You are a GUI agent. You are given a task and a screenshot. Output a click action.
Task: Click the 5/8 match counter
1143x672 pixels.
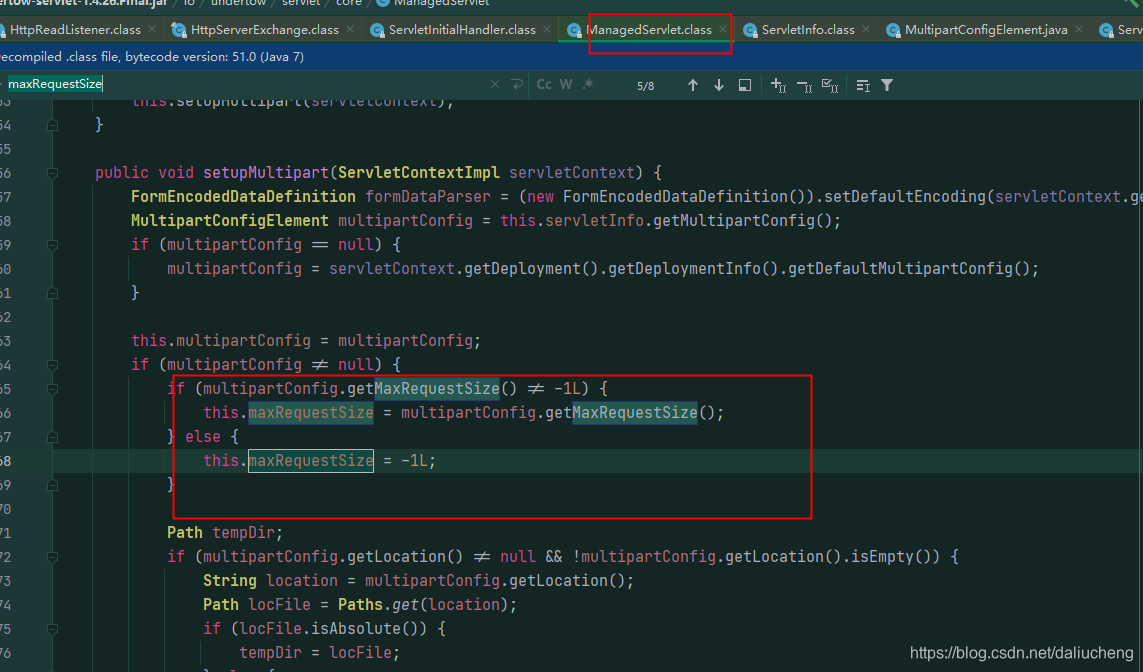[x=646, y=86]
